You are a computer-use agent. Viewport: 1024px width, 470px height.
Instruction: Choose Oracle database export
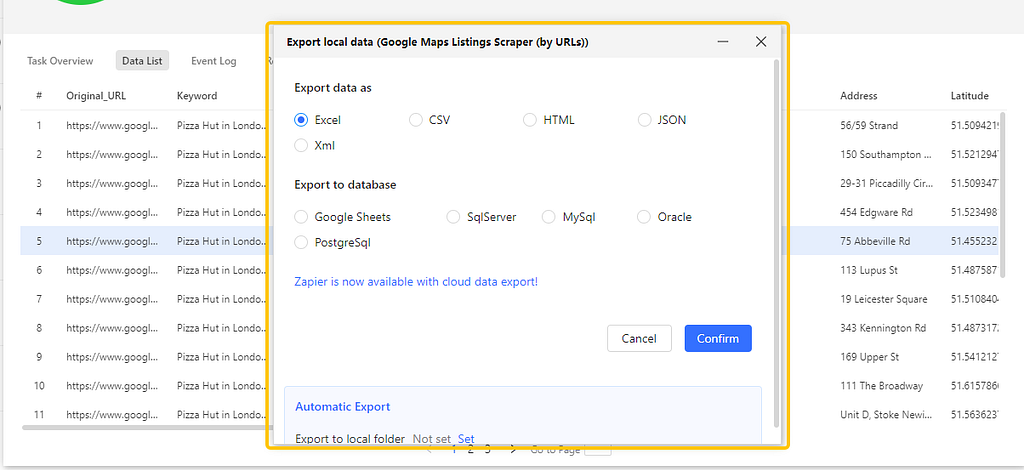[x=645, y=217]
